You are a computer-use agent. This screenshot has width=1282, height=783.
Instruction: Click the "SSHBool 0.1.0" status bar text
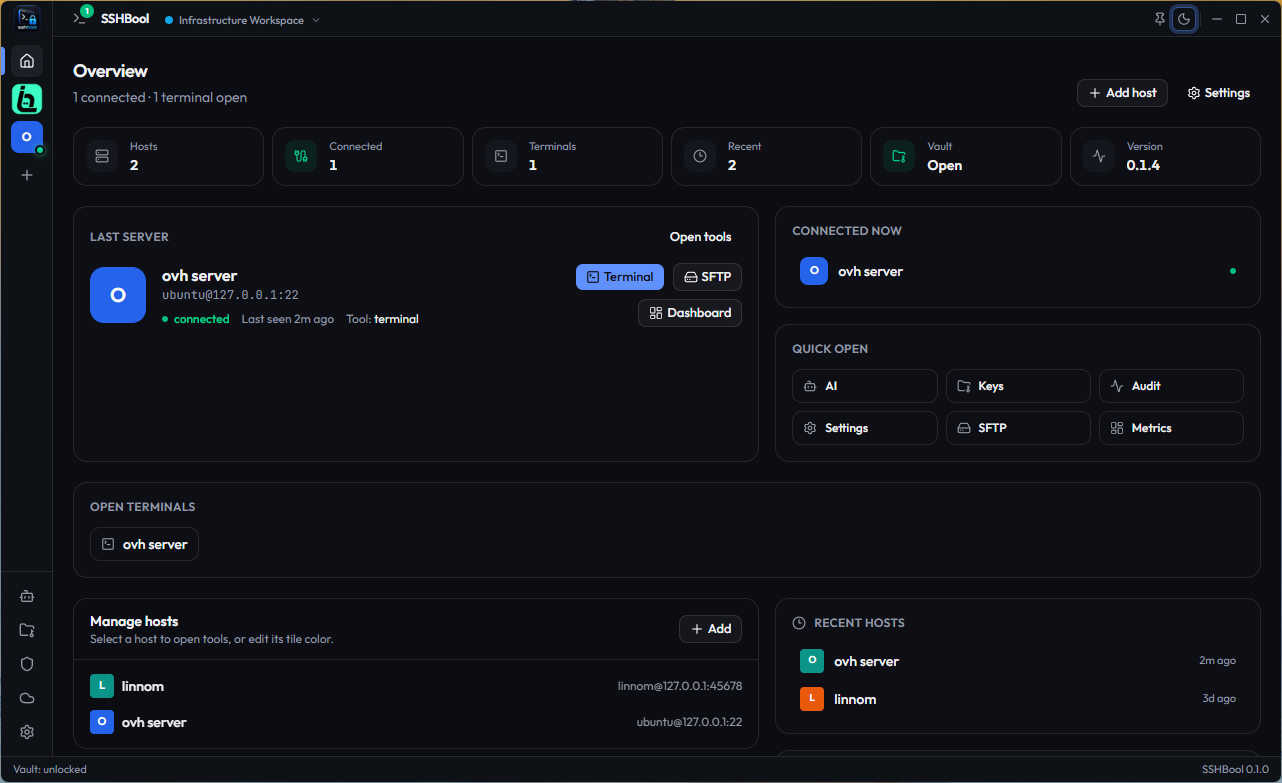[x=1235, y=770]
